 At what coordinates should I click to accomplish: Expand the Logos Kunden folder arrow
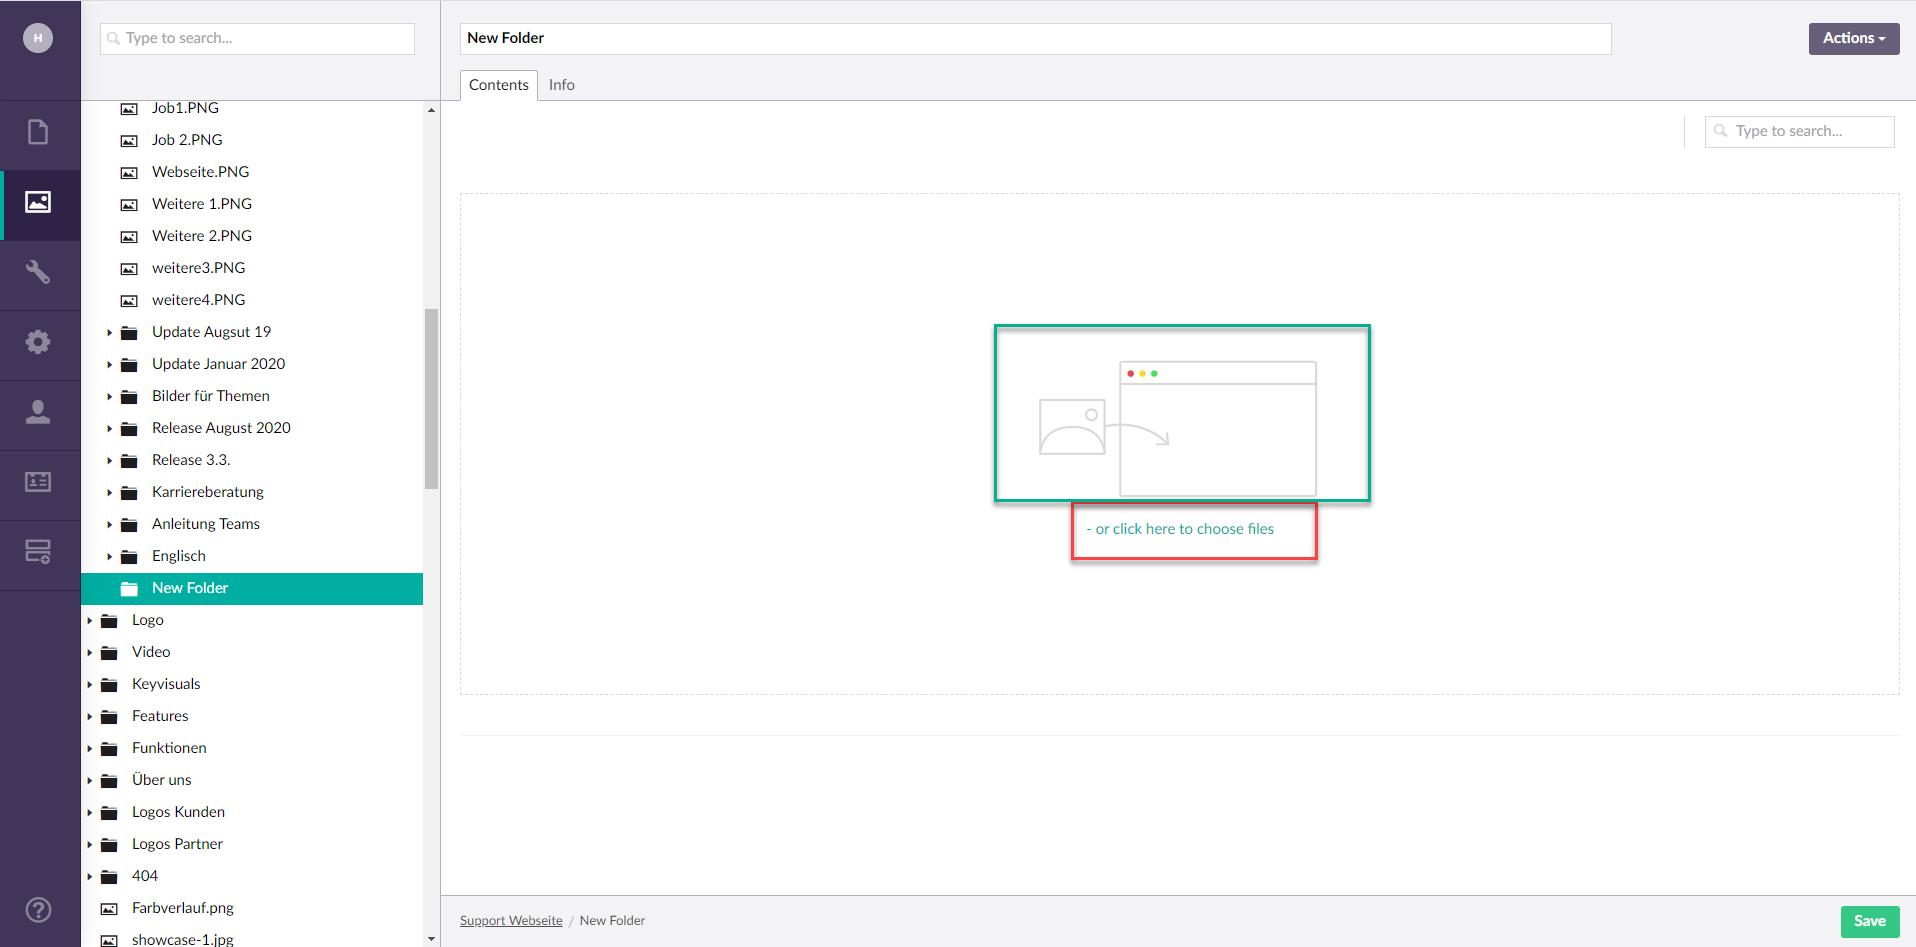89,812
